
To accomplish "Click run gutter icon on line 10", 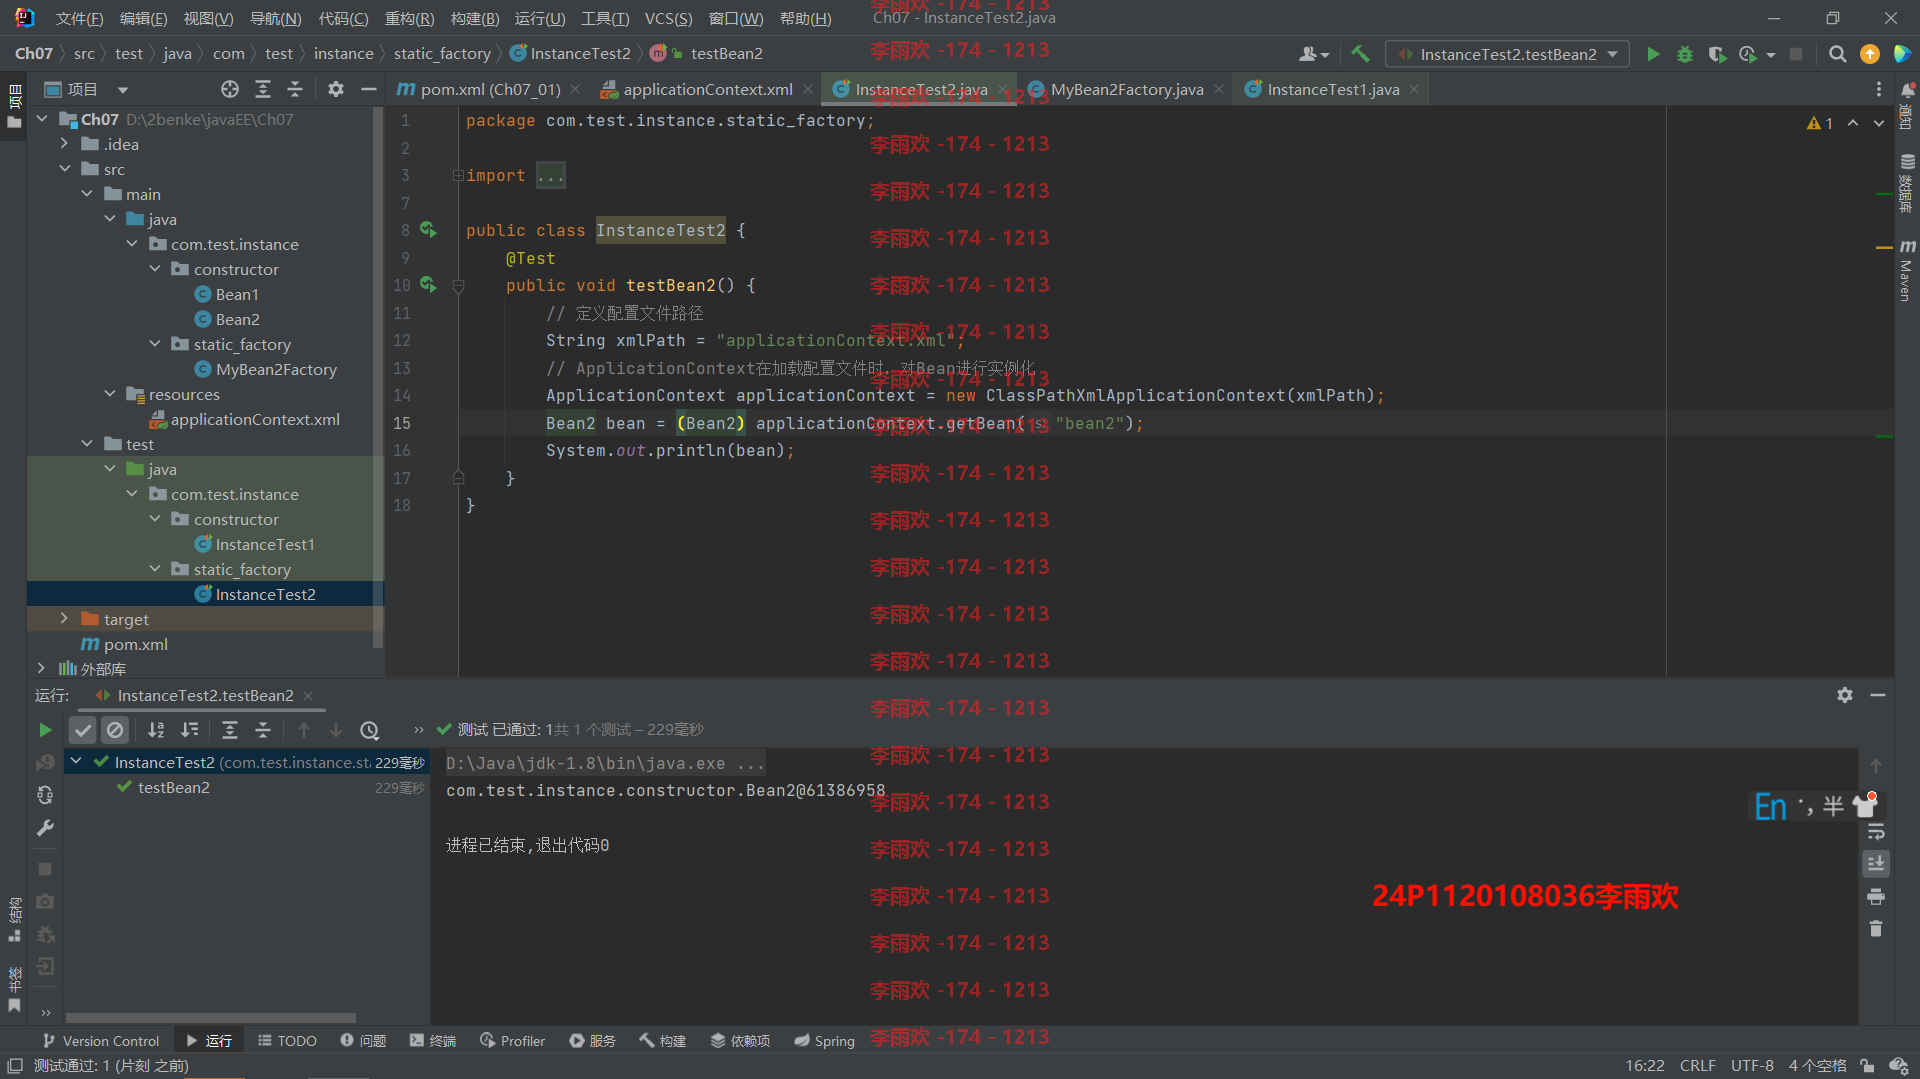I will point(428,285).
